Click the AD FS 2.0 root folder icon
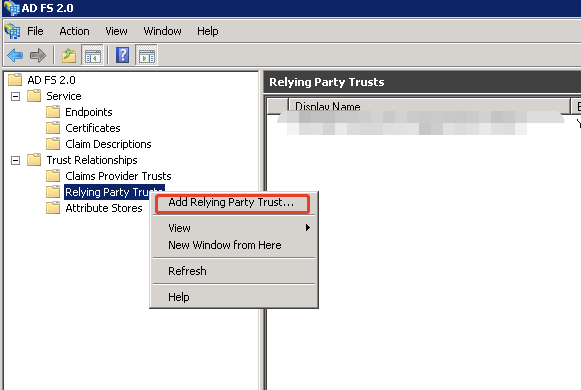 (15, 79)
